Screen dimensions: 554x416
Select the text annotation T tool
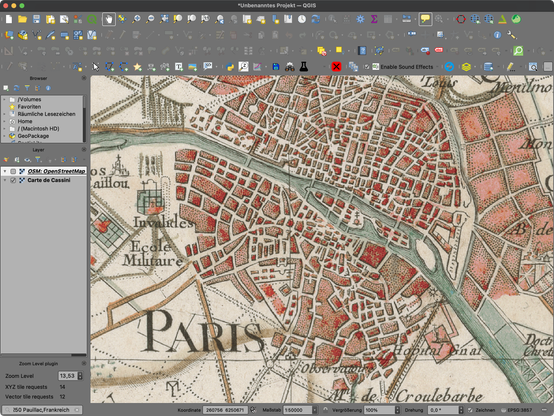179,66
